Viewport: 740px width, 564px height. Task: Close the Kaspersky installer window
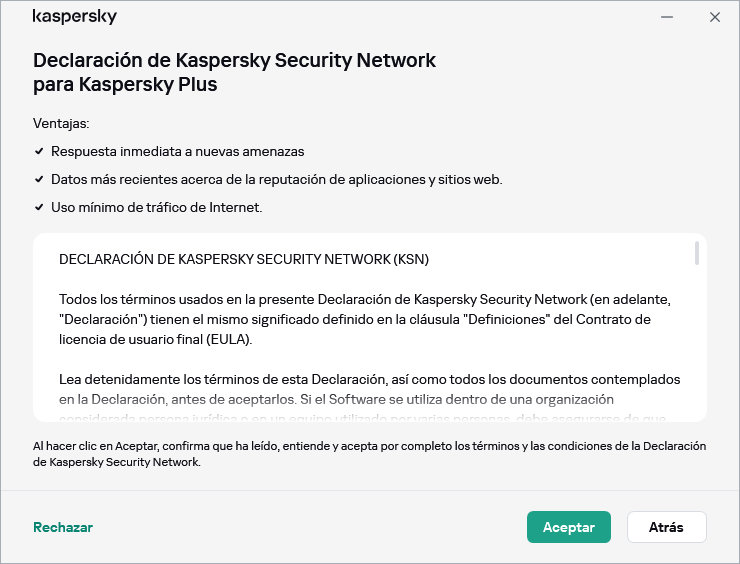pyautogui.click(x=714, y=17)
